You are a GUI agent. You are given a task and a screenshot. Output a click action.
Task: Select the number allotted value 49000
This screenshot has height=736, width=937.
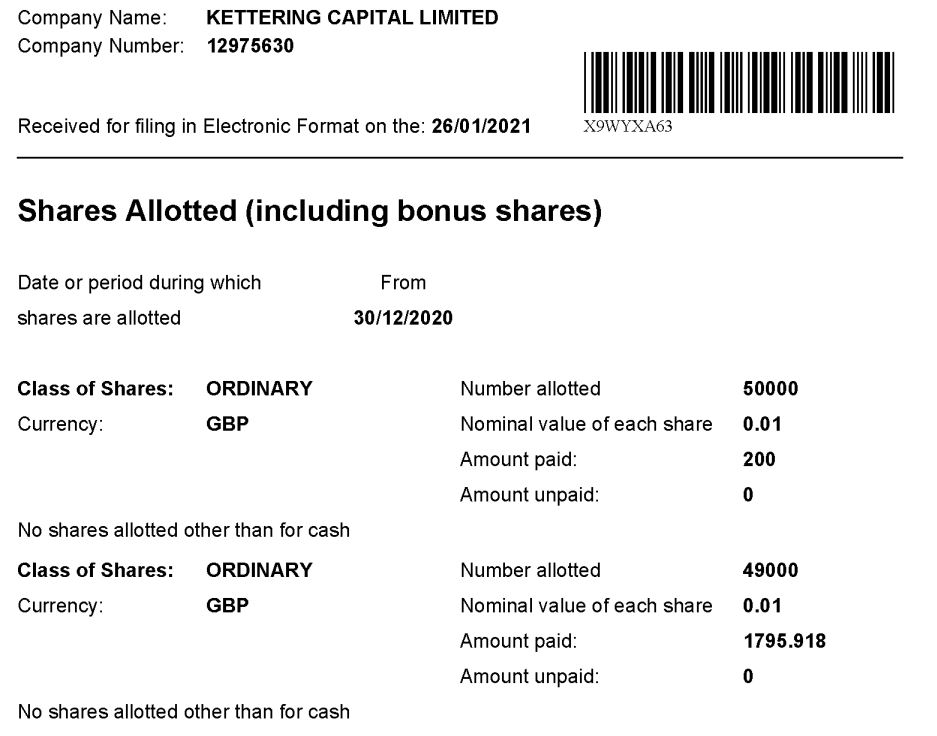click(771, 570)
